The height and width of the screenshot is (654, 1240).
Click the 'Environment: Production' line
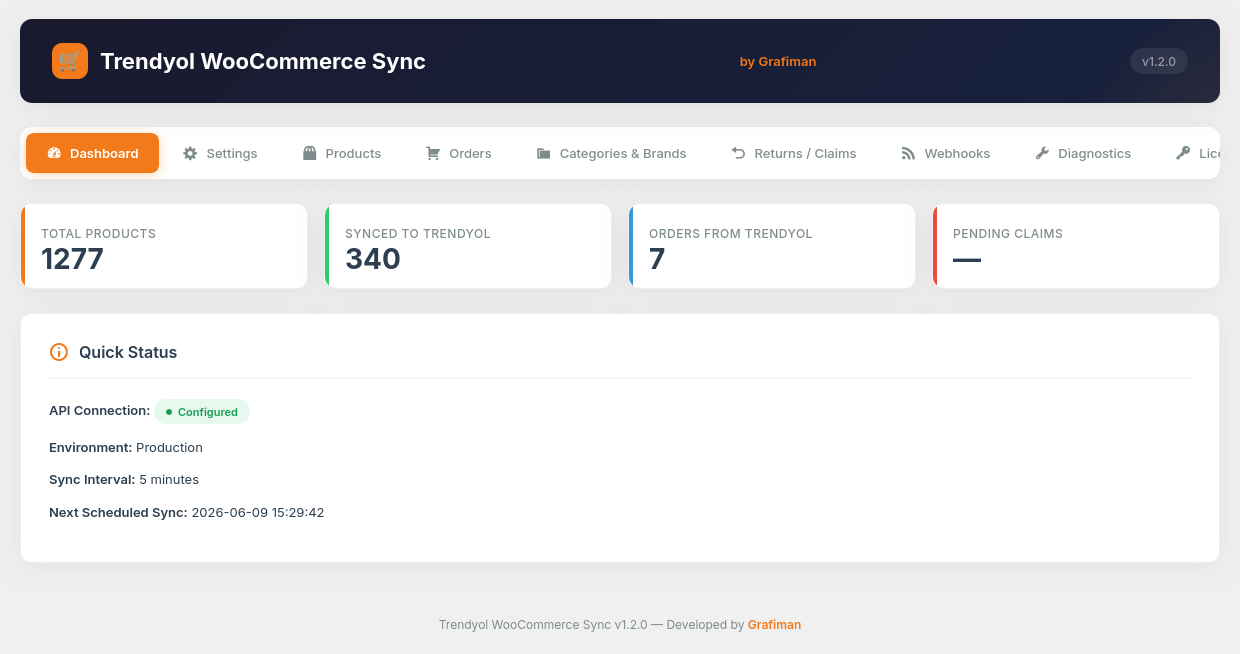tap(126, 447)
